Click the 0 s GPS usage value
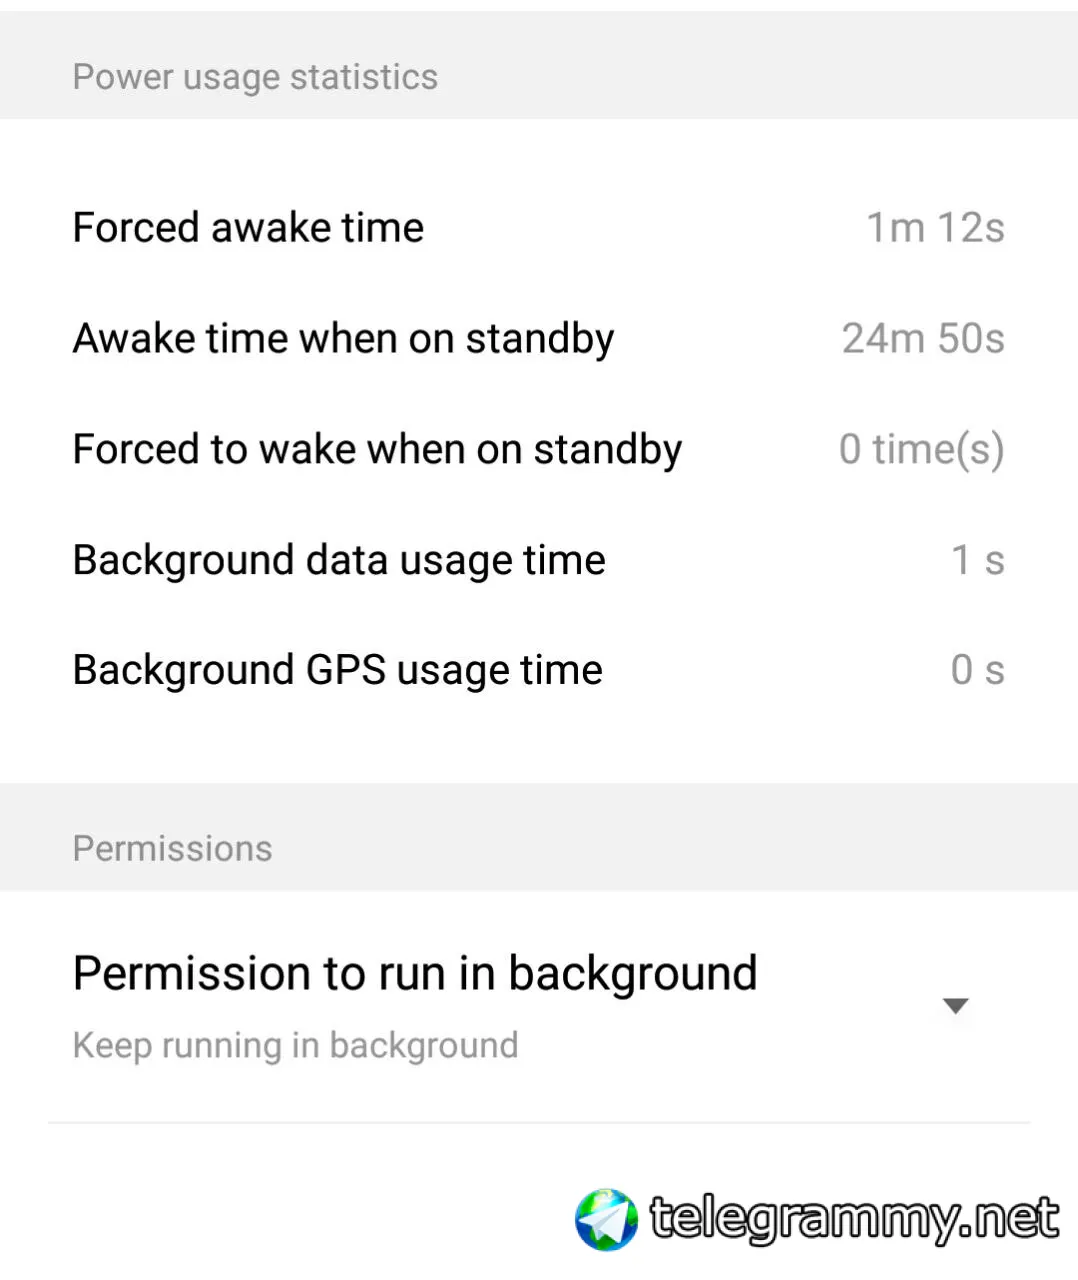1078x1280 pixels. (x=977, y=670)
